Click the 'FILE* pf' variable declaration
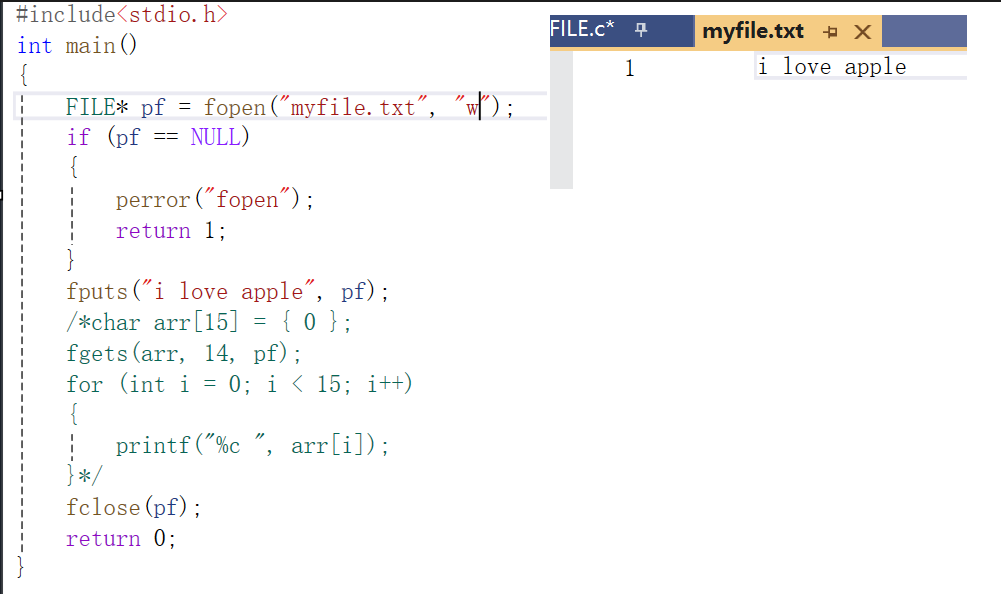 coord(116,107)
